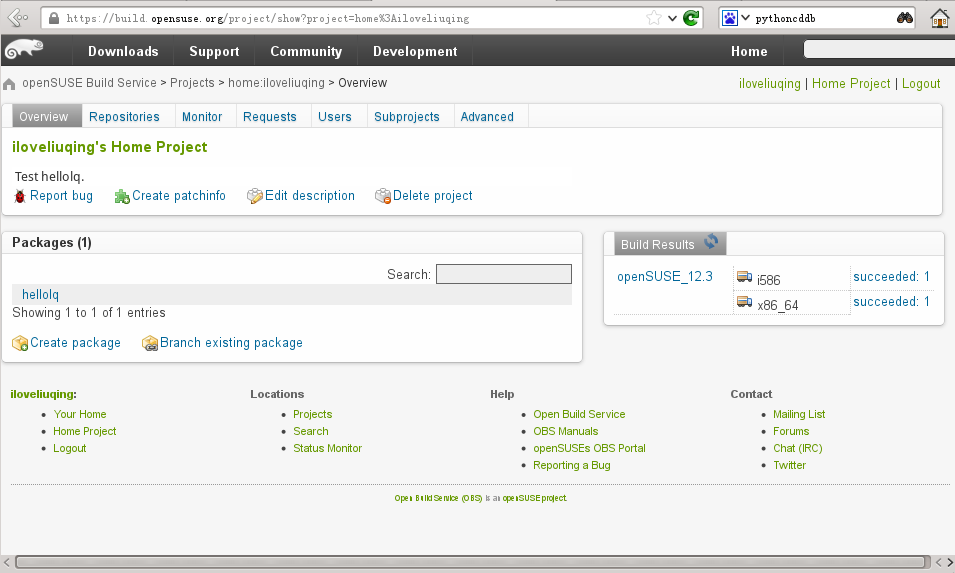The image size is (955, 573).
Task: Open the Development menu
Action: point(415,51)
